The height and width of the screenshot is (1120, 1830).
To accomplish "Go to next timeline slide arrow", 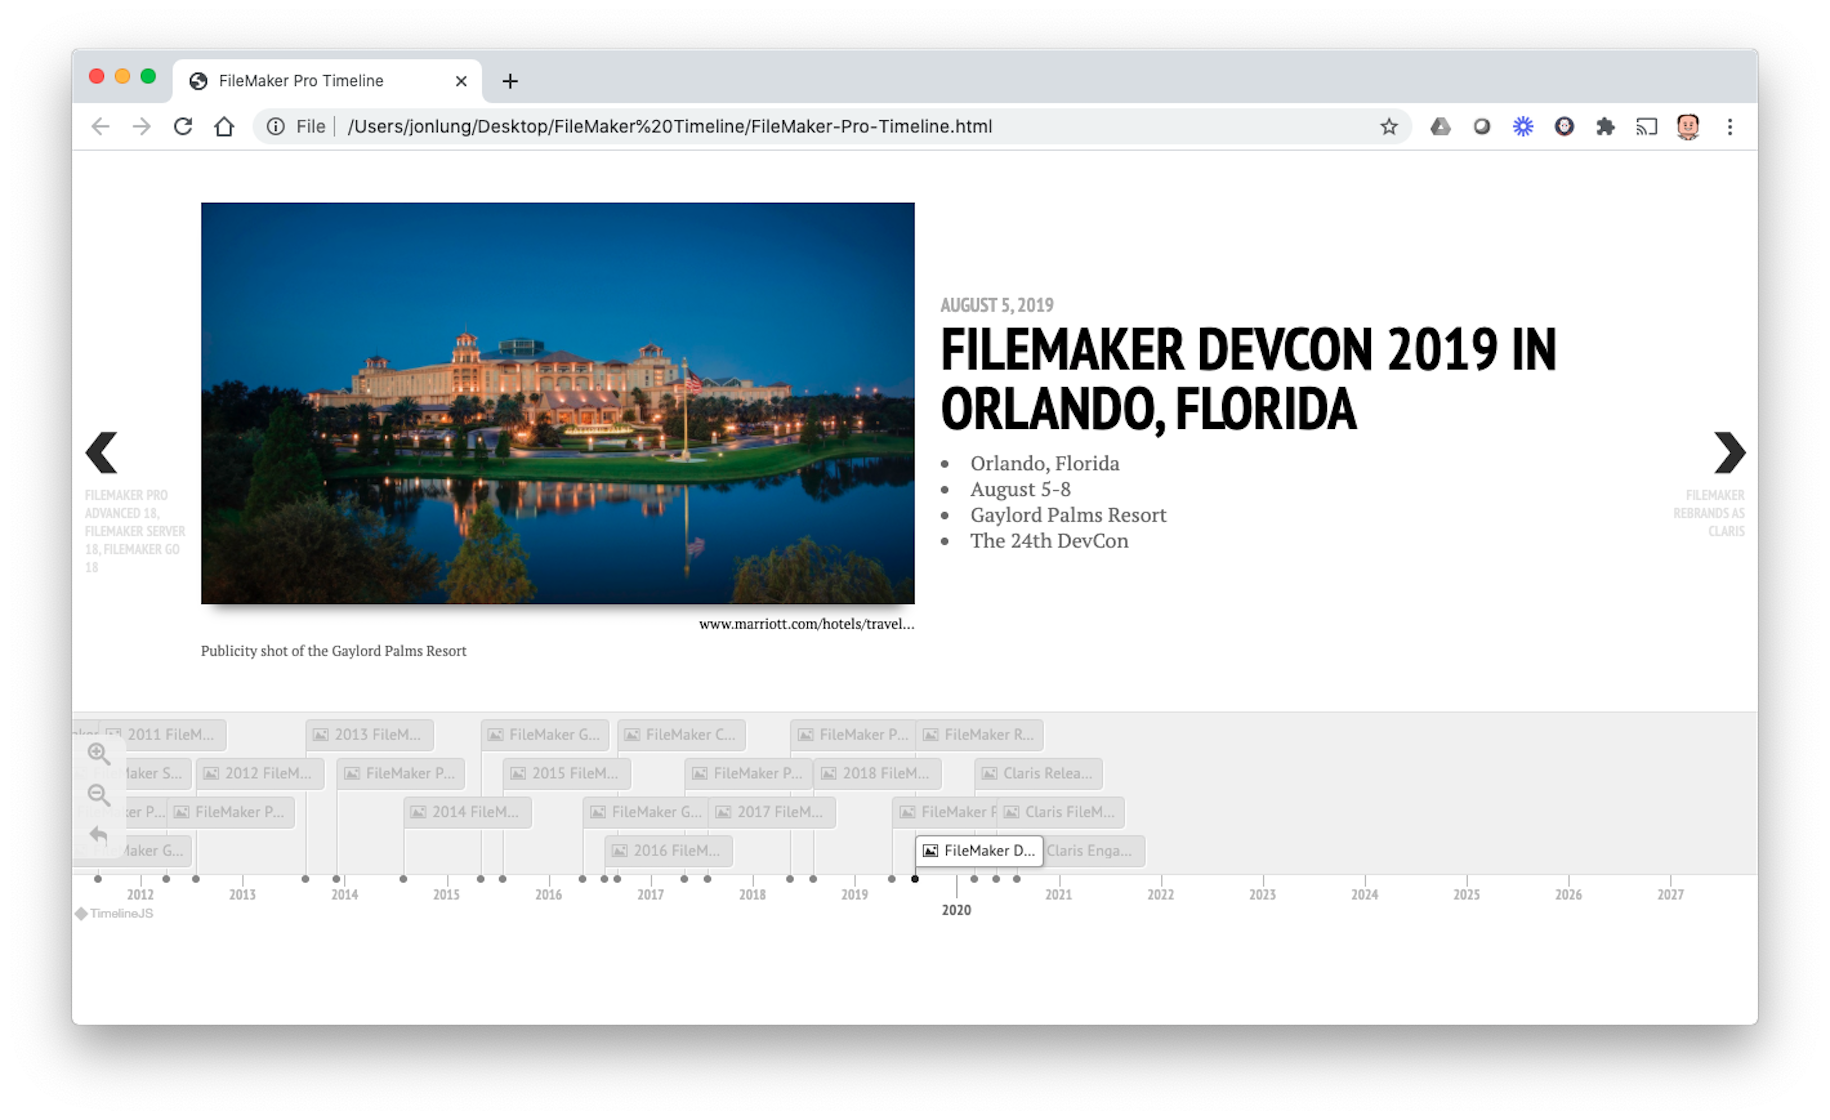I will 1729,453.
